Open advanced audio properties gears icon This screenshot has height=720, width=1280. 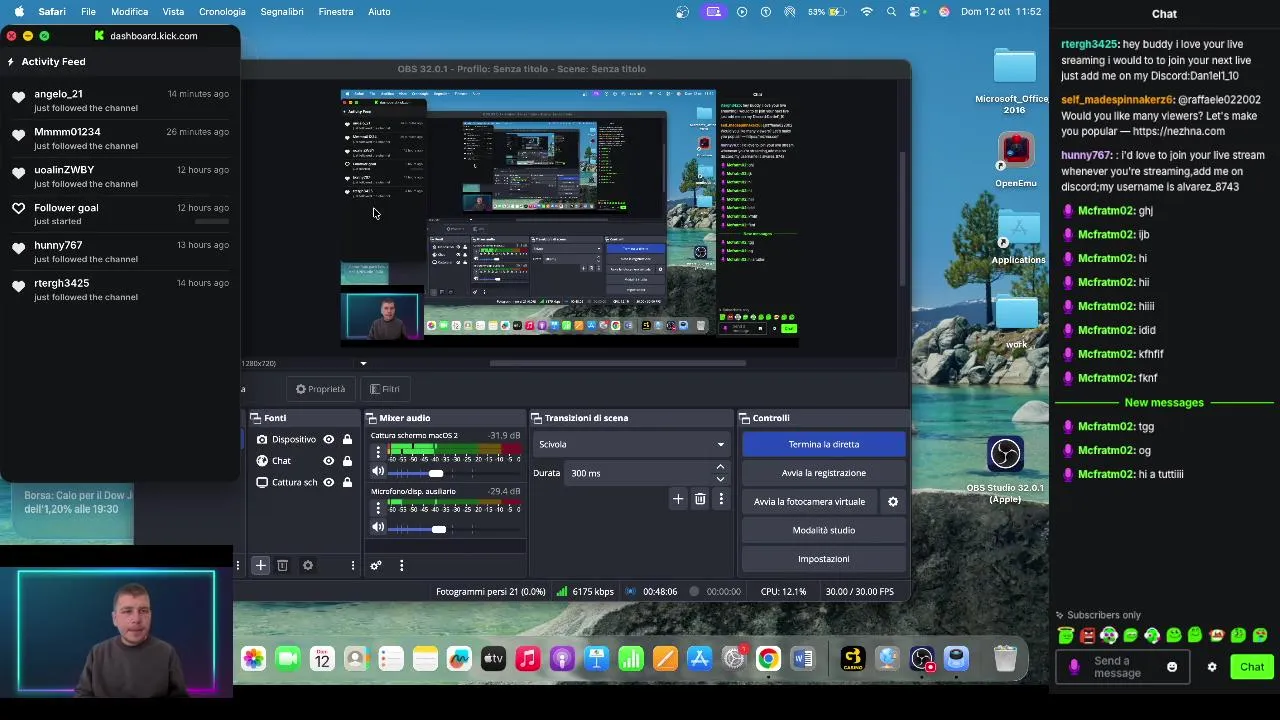point(376,566)
